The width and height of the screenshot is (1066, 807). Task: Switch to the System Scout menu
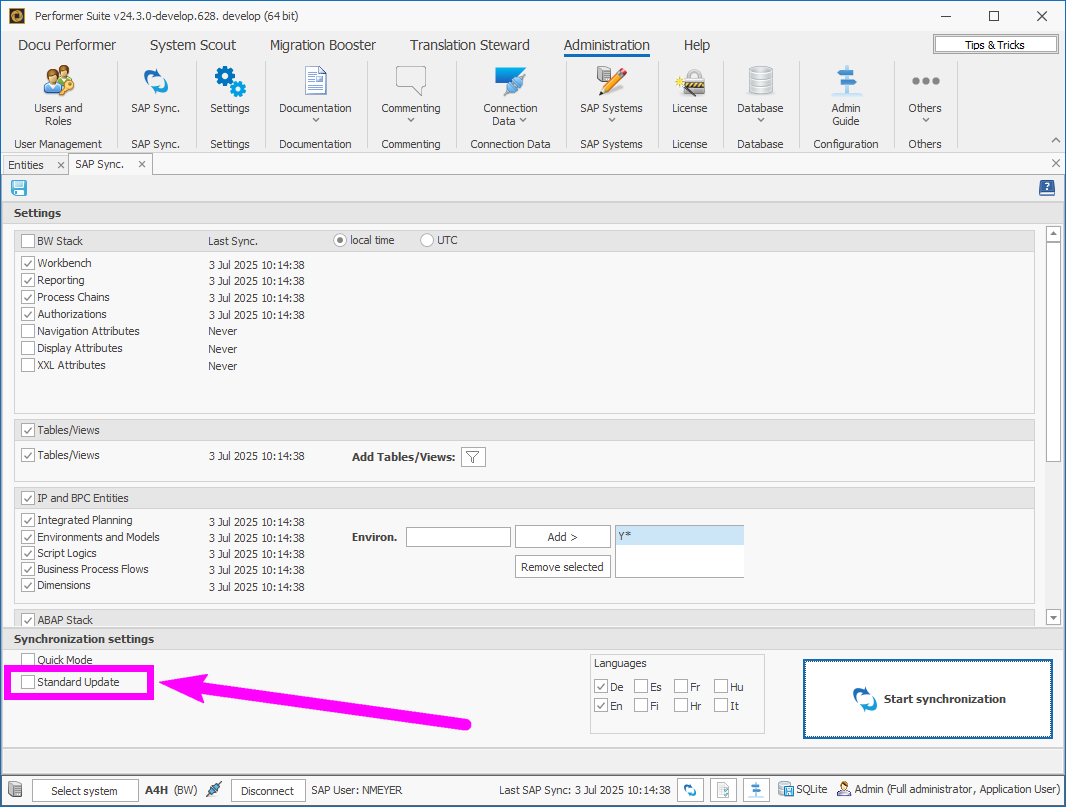point(193,45)
